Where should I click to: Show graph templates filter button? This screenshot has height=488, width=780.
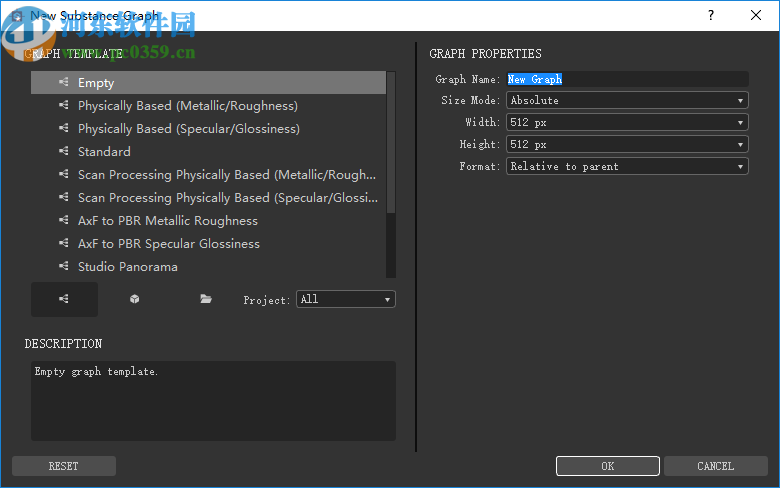64,299
